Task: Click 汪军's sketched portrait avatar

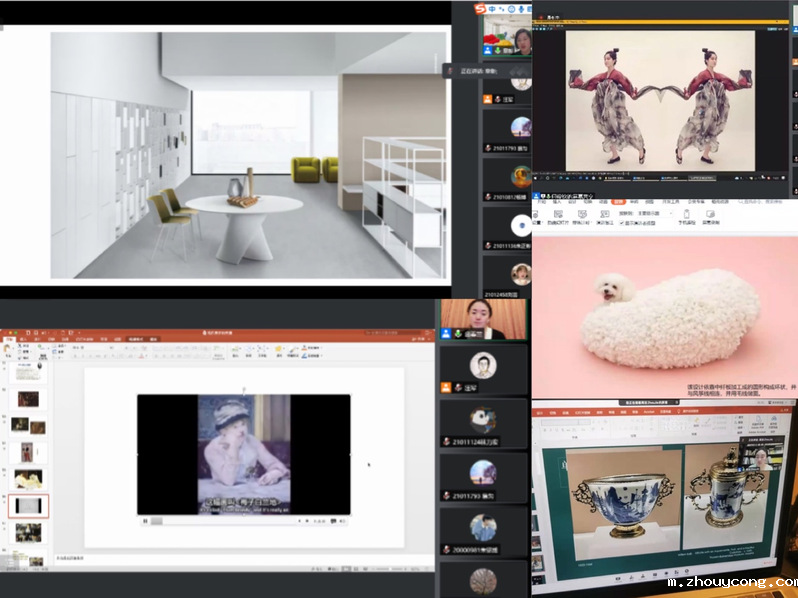Action: 483,365
